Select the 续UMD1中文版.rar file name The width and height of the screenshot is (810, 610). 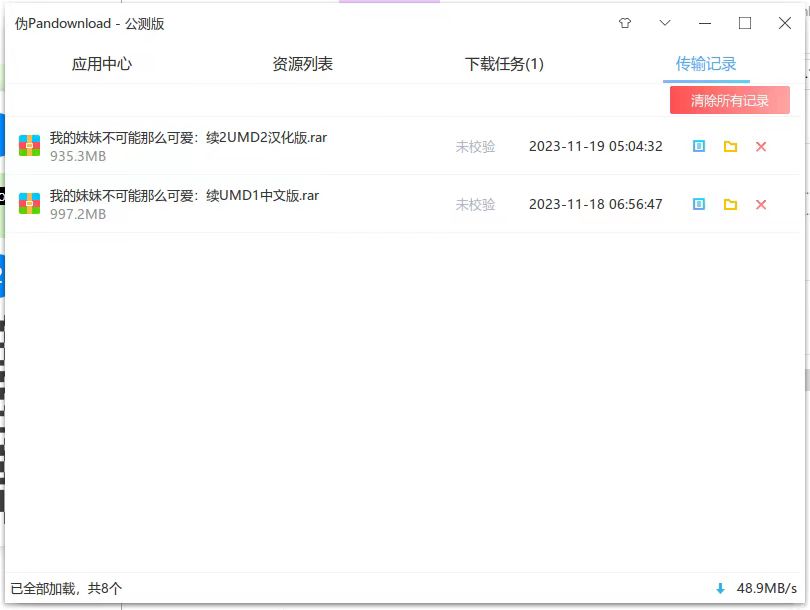pyautogui.click(x=184, y=196)
